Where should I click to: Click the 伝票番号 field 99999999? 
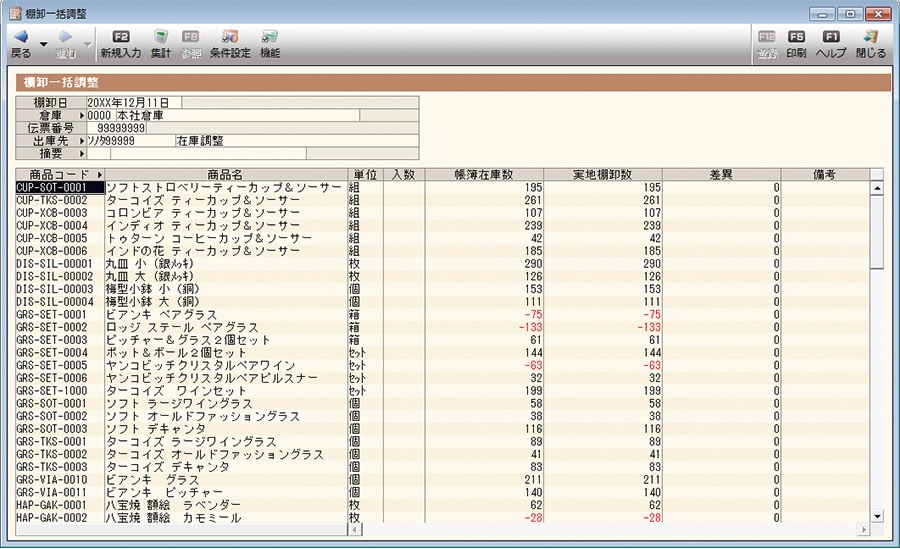point(117,128)
